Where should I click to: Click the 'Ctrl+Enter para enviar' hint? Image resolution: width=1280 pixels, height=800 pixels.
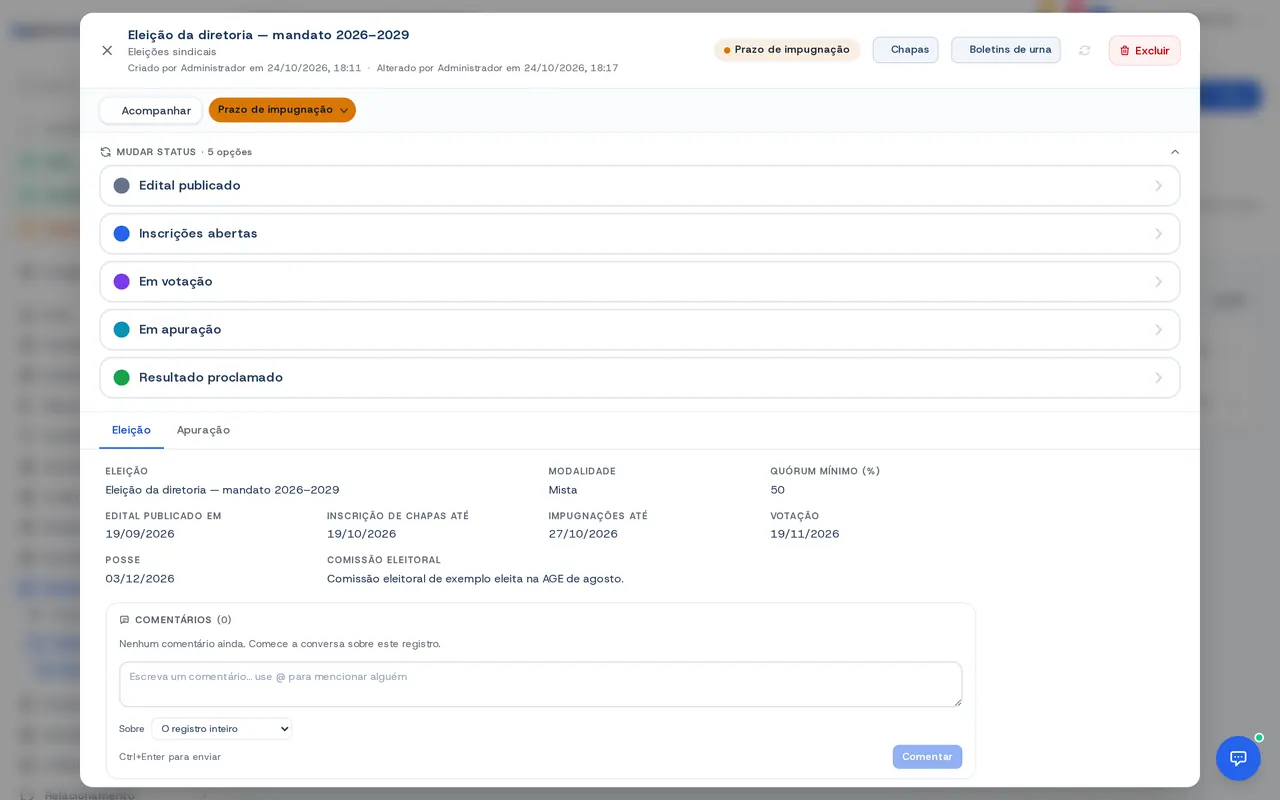[170, 757]
